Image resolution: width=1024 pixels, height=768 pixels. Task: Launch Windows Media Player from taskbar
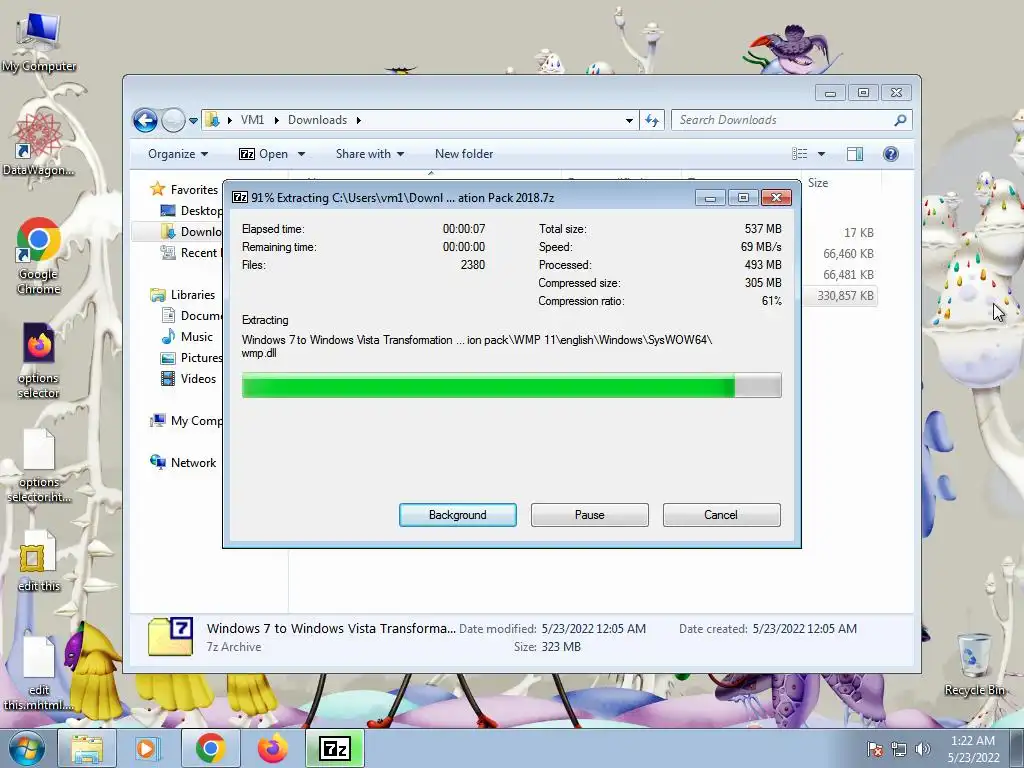[x=146, y=748]
